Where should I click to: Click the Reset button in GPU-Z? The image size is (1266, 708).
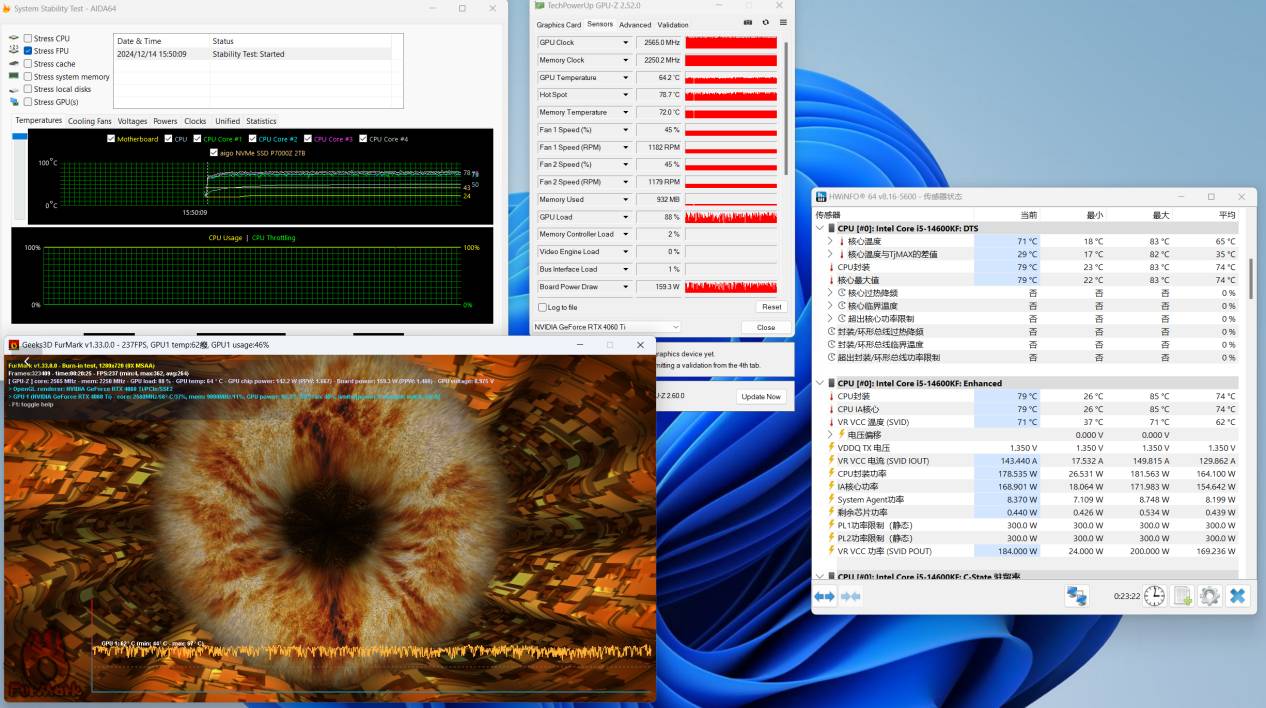[x=771, y=307]
